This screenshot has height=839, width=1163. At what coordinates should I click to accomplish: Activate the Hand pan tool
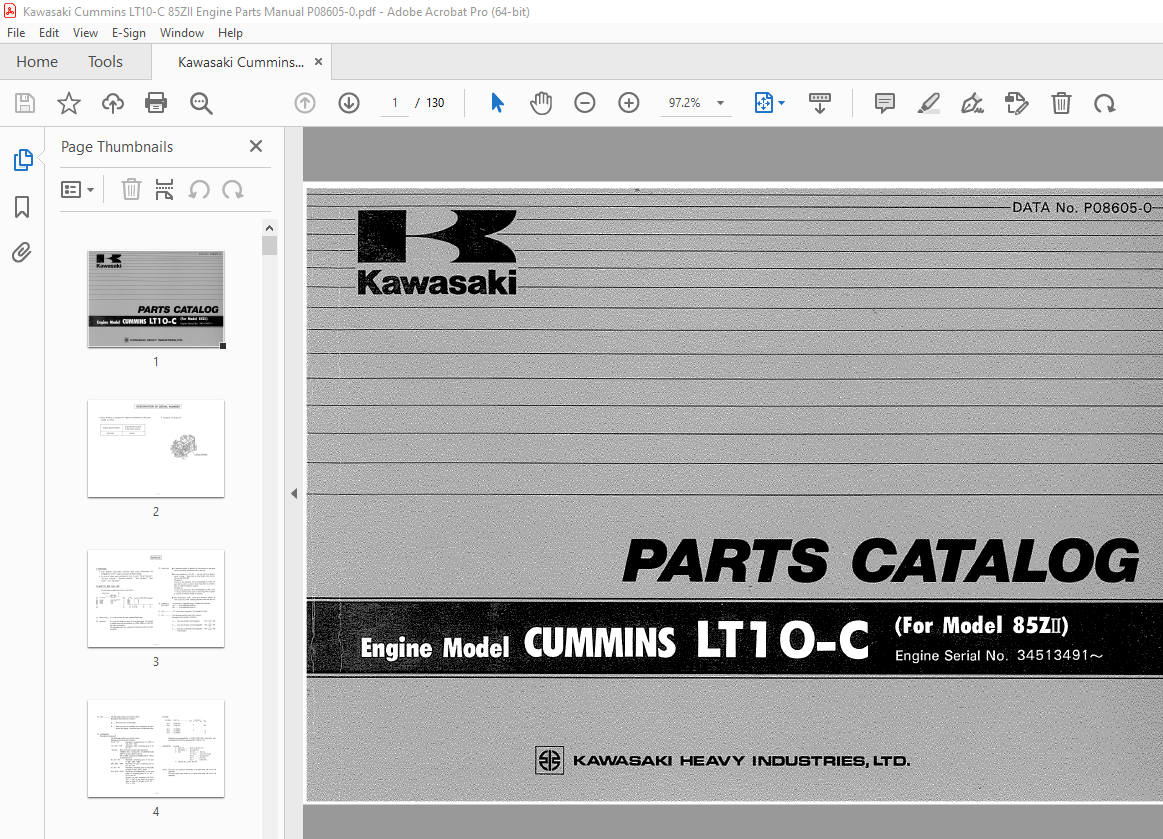pos(541,103)
